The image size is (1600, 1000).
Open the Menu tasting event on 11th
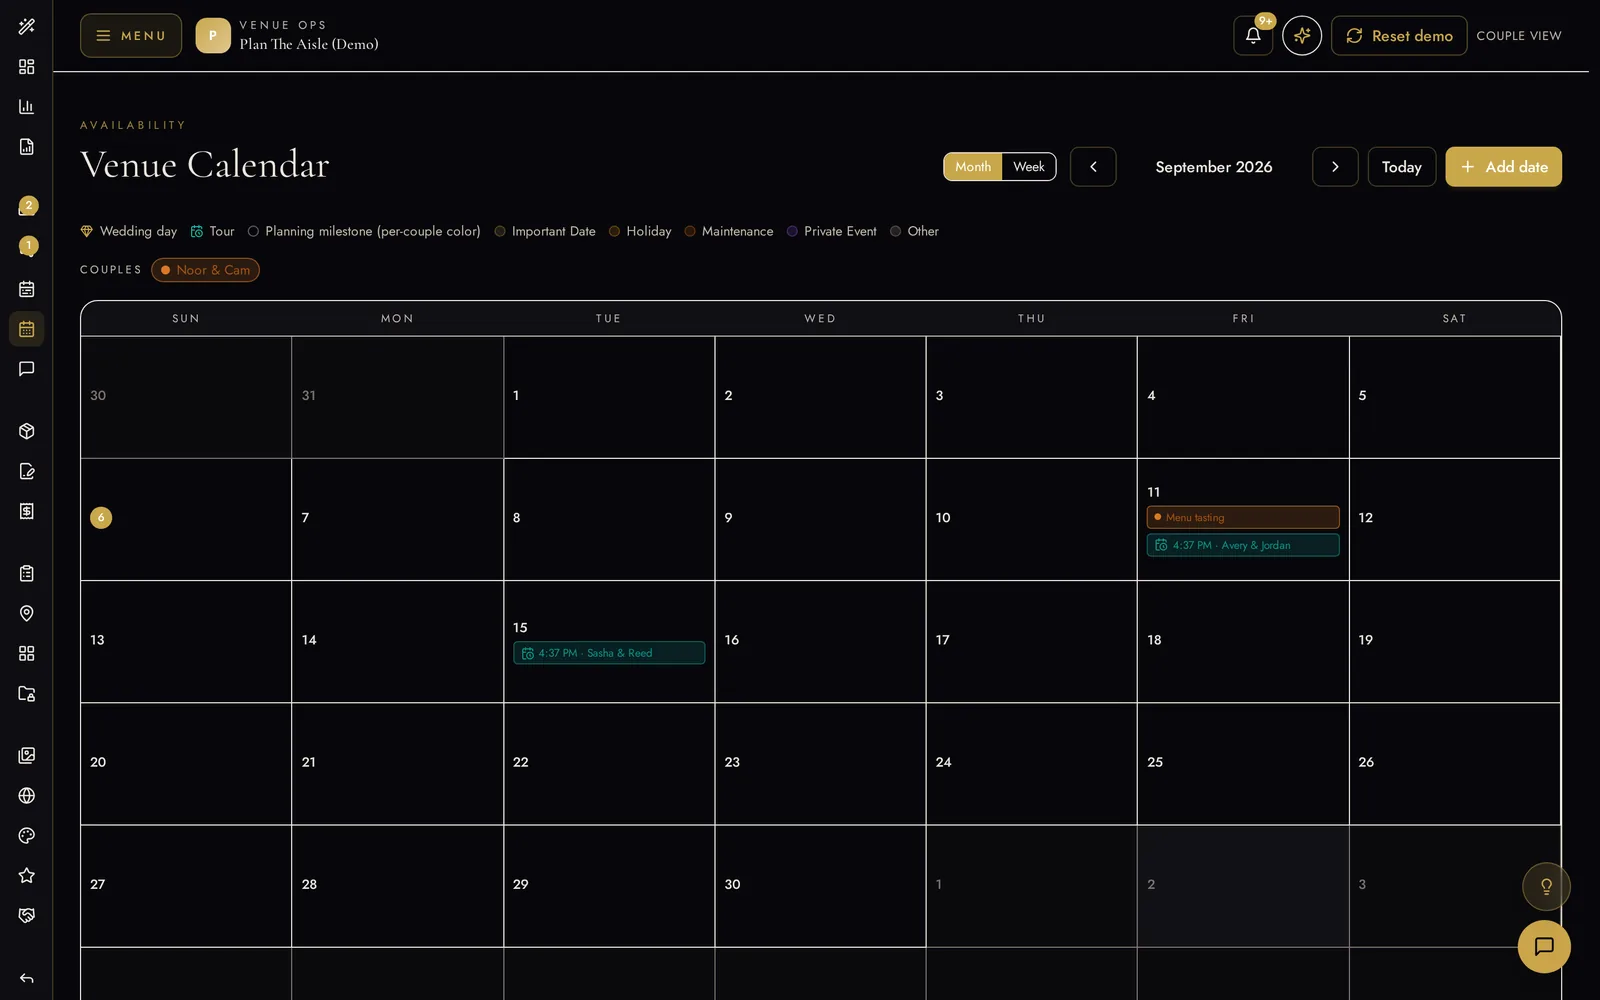pos(1243,517)
